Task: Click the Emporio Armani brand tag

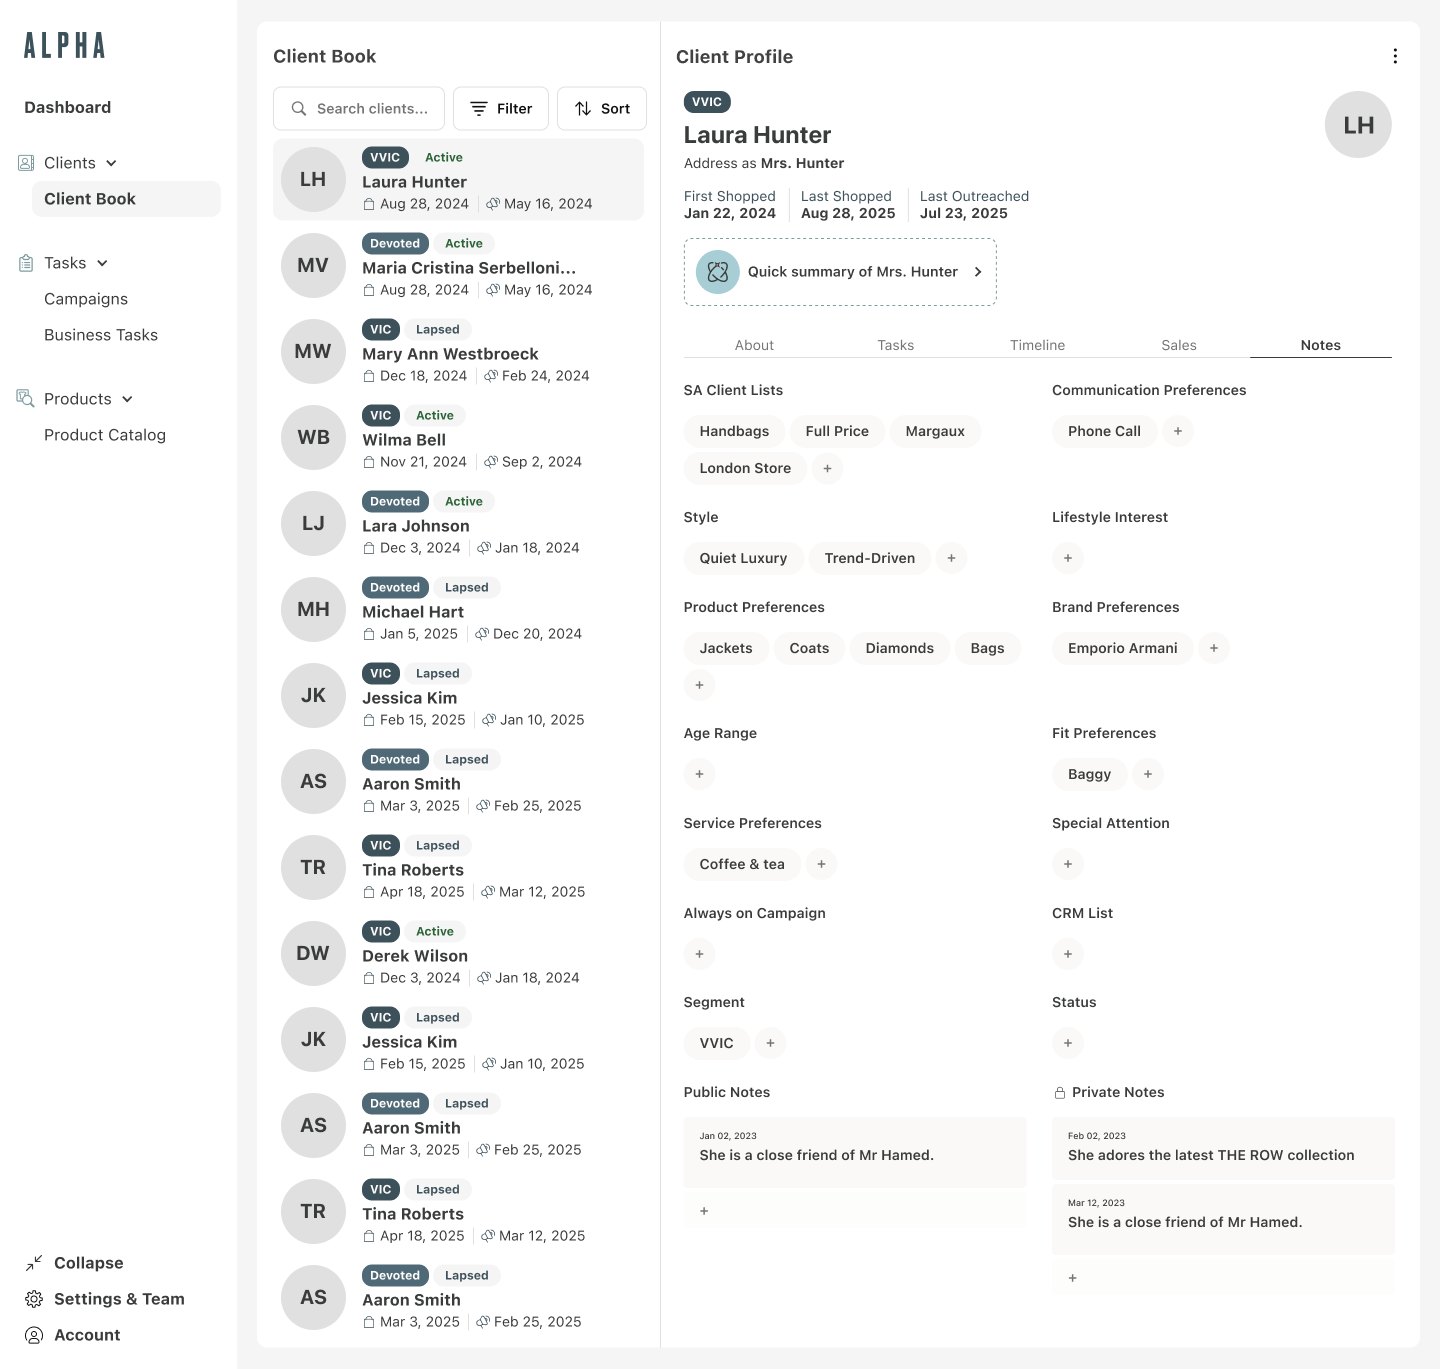Action: click(1123, 648)
